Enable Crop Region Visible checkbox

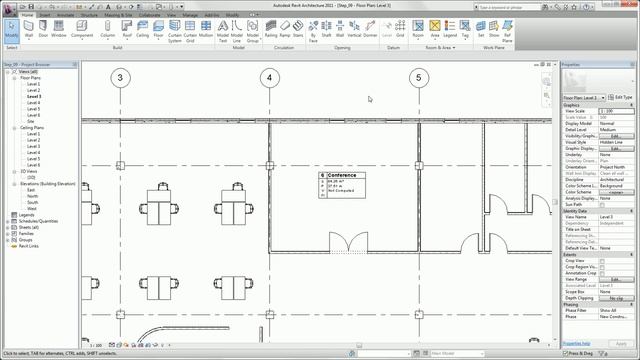(602, 267)
